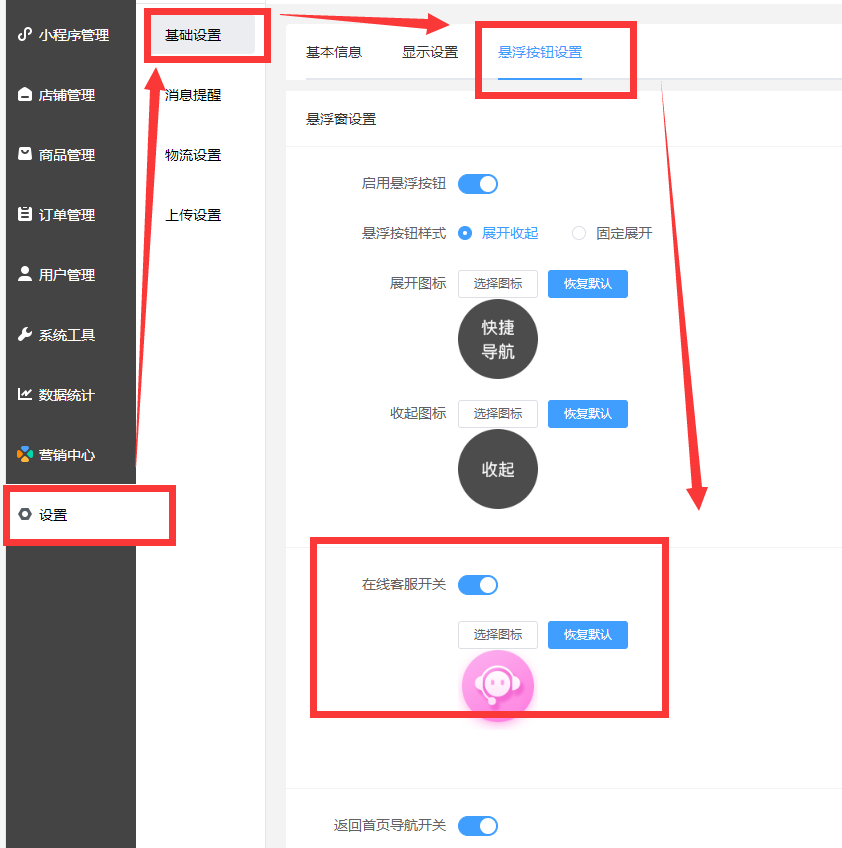Click 恢复默认 for 收起图标

click(588, 414)
